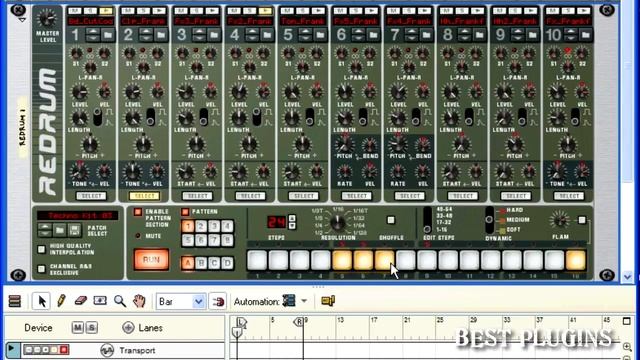Toggle step 1 button in sequencer
Viewport: 640px width, 360px height.
[257, 260]
